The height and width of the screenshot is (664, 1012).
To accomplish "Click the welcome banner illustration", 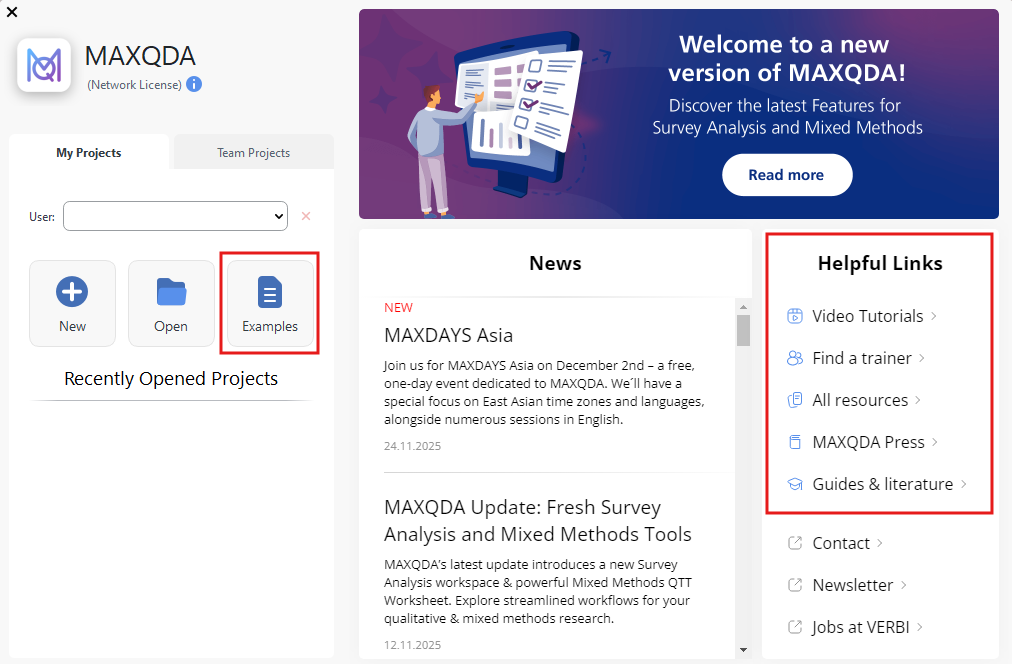I will click(501, 123).
